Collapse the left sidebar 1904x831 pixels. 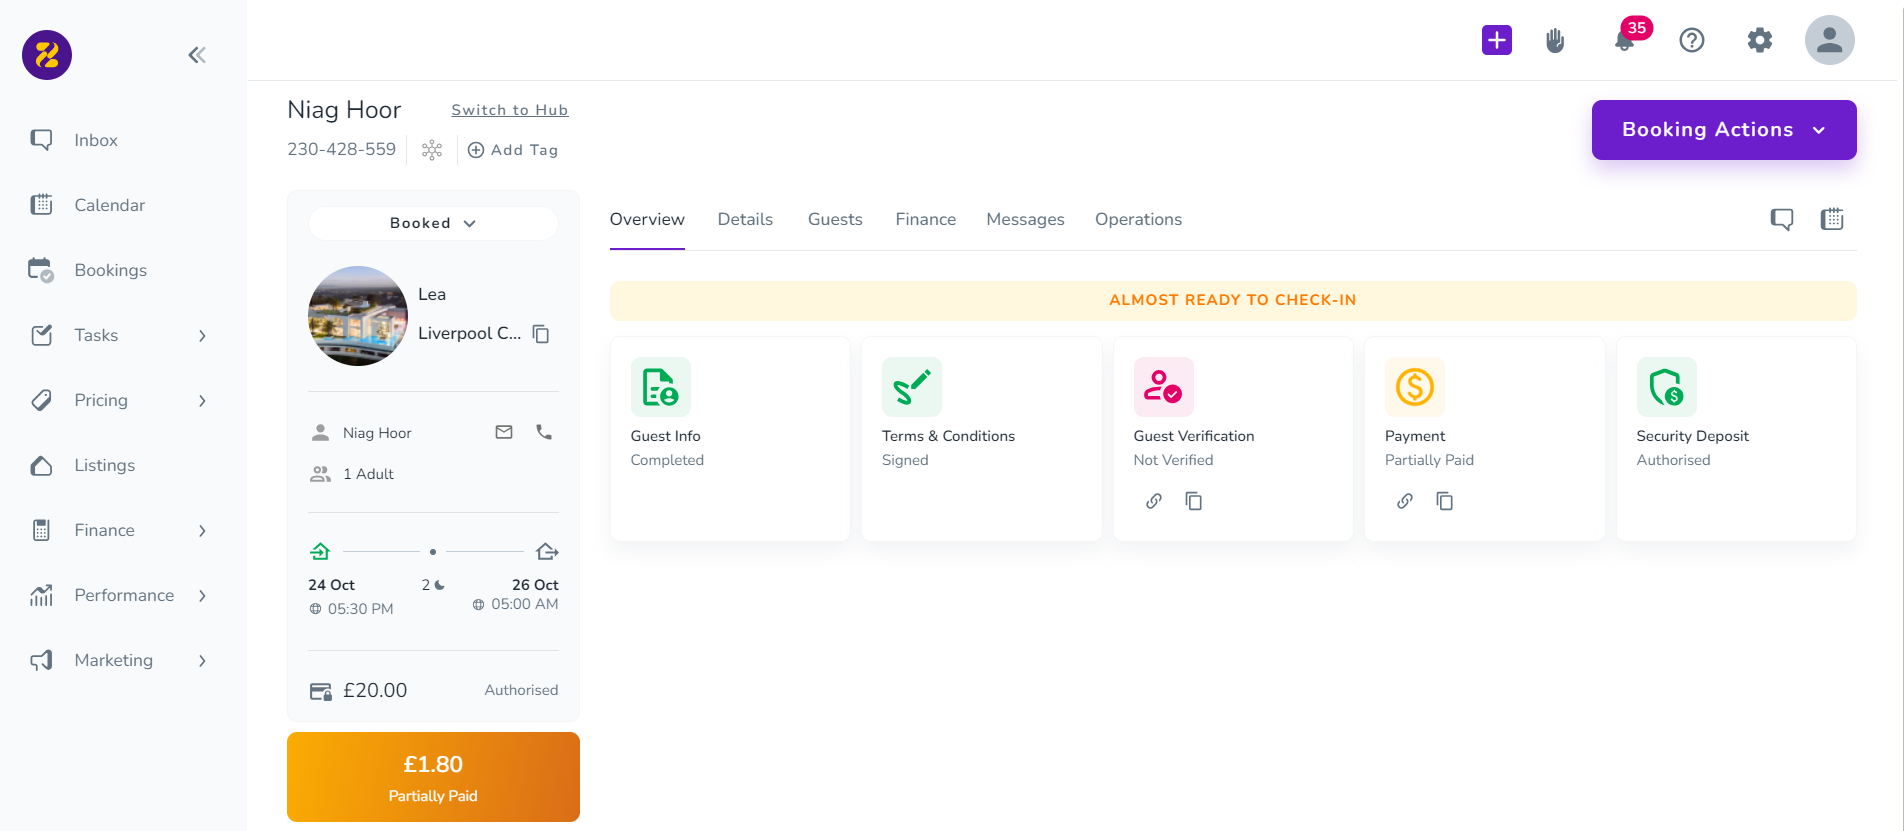point(197,55)
